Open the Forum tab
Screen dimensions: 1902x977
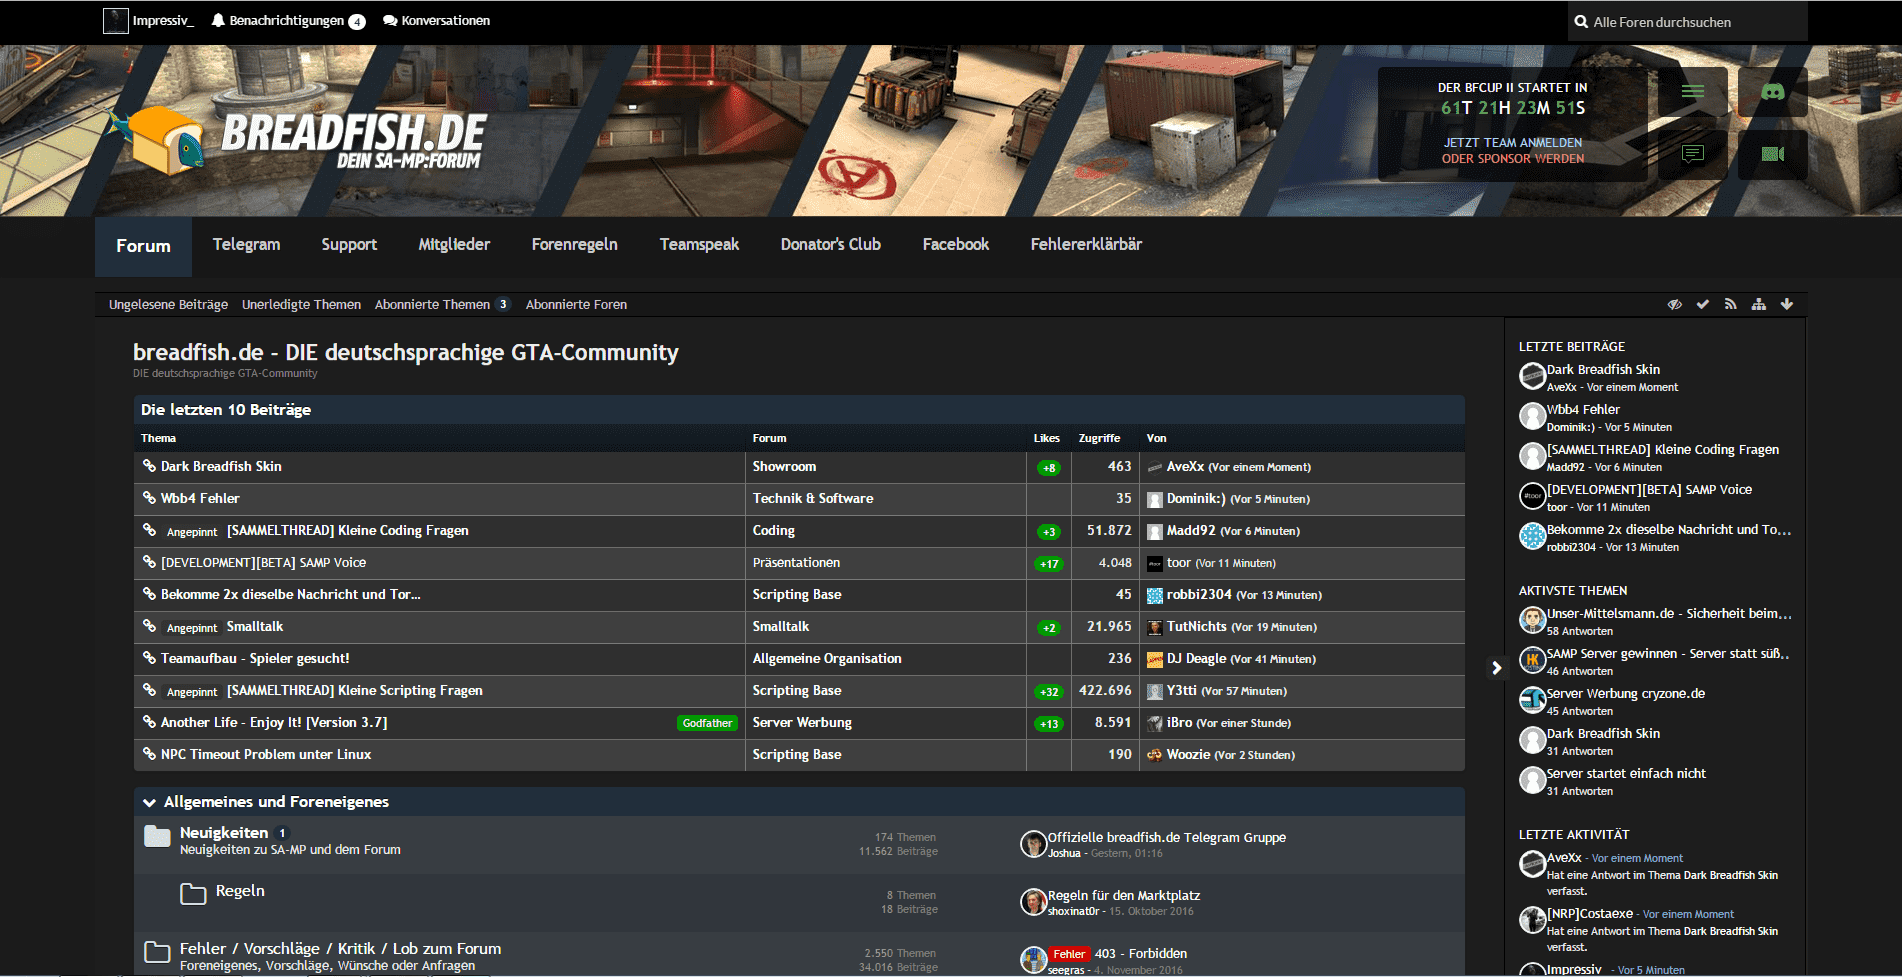coord(143,246)
